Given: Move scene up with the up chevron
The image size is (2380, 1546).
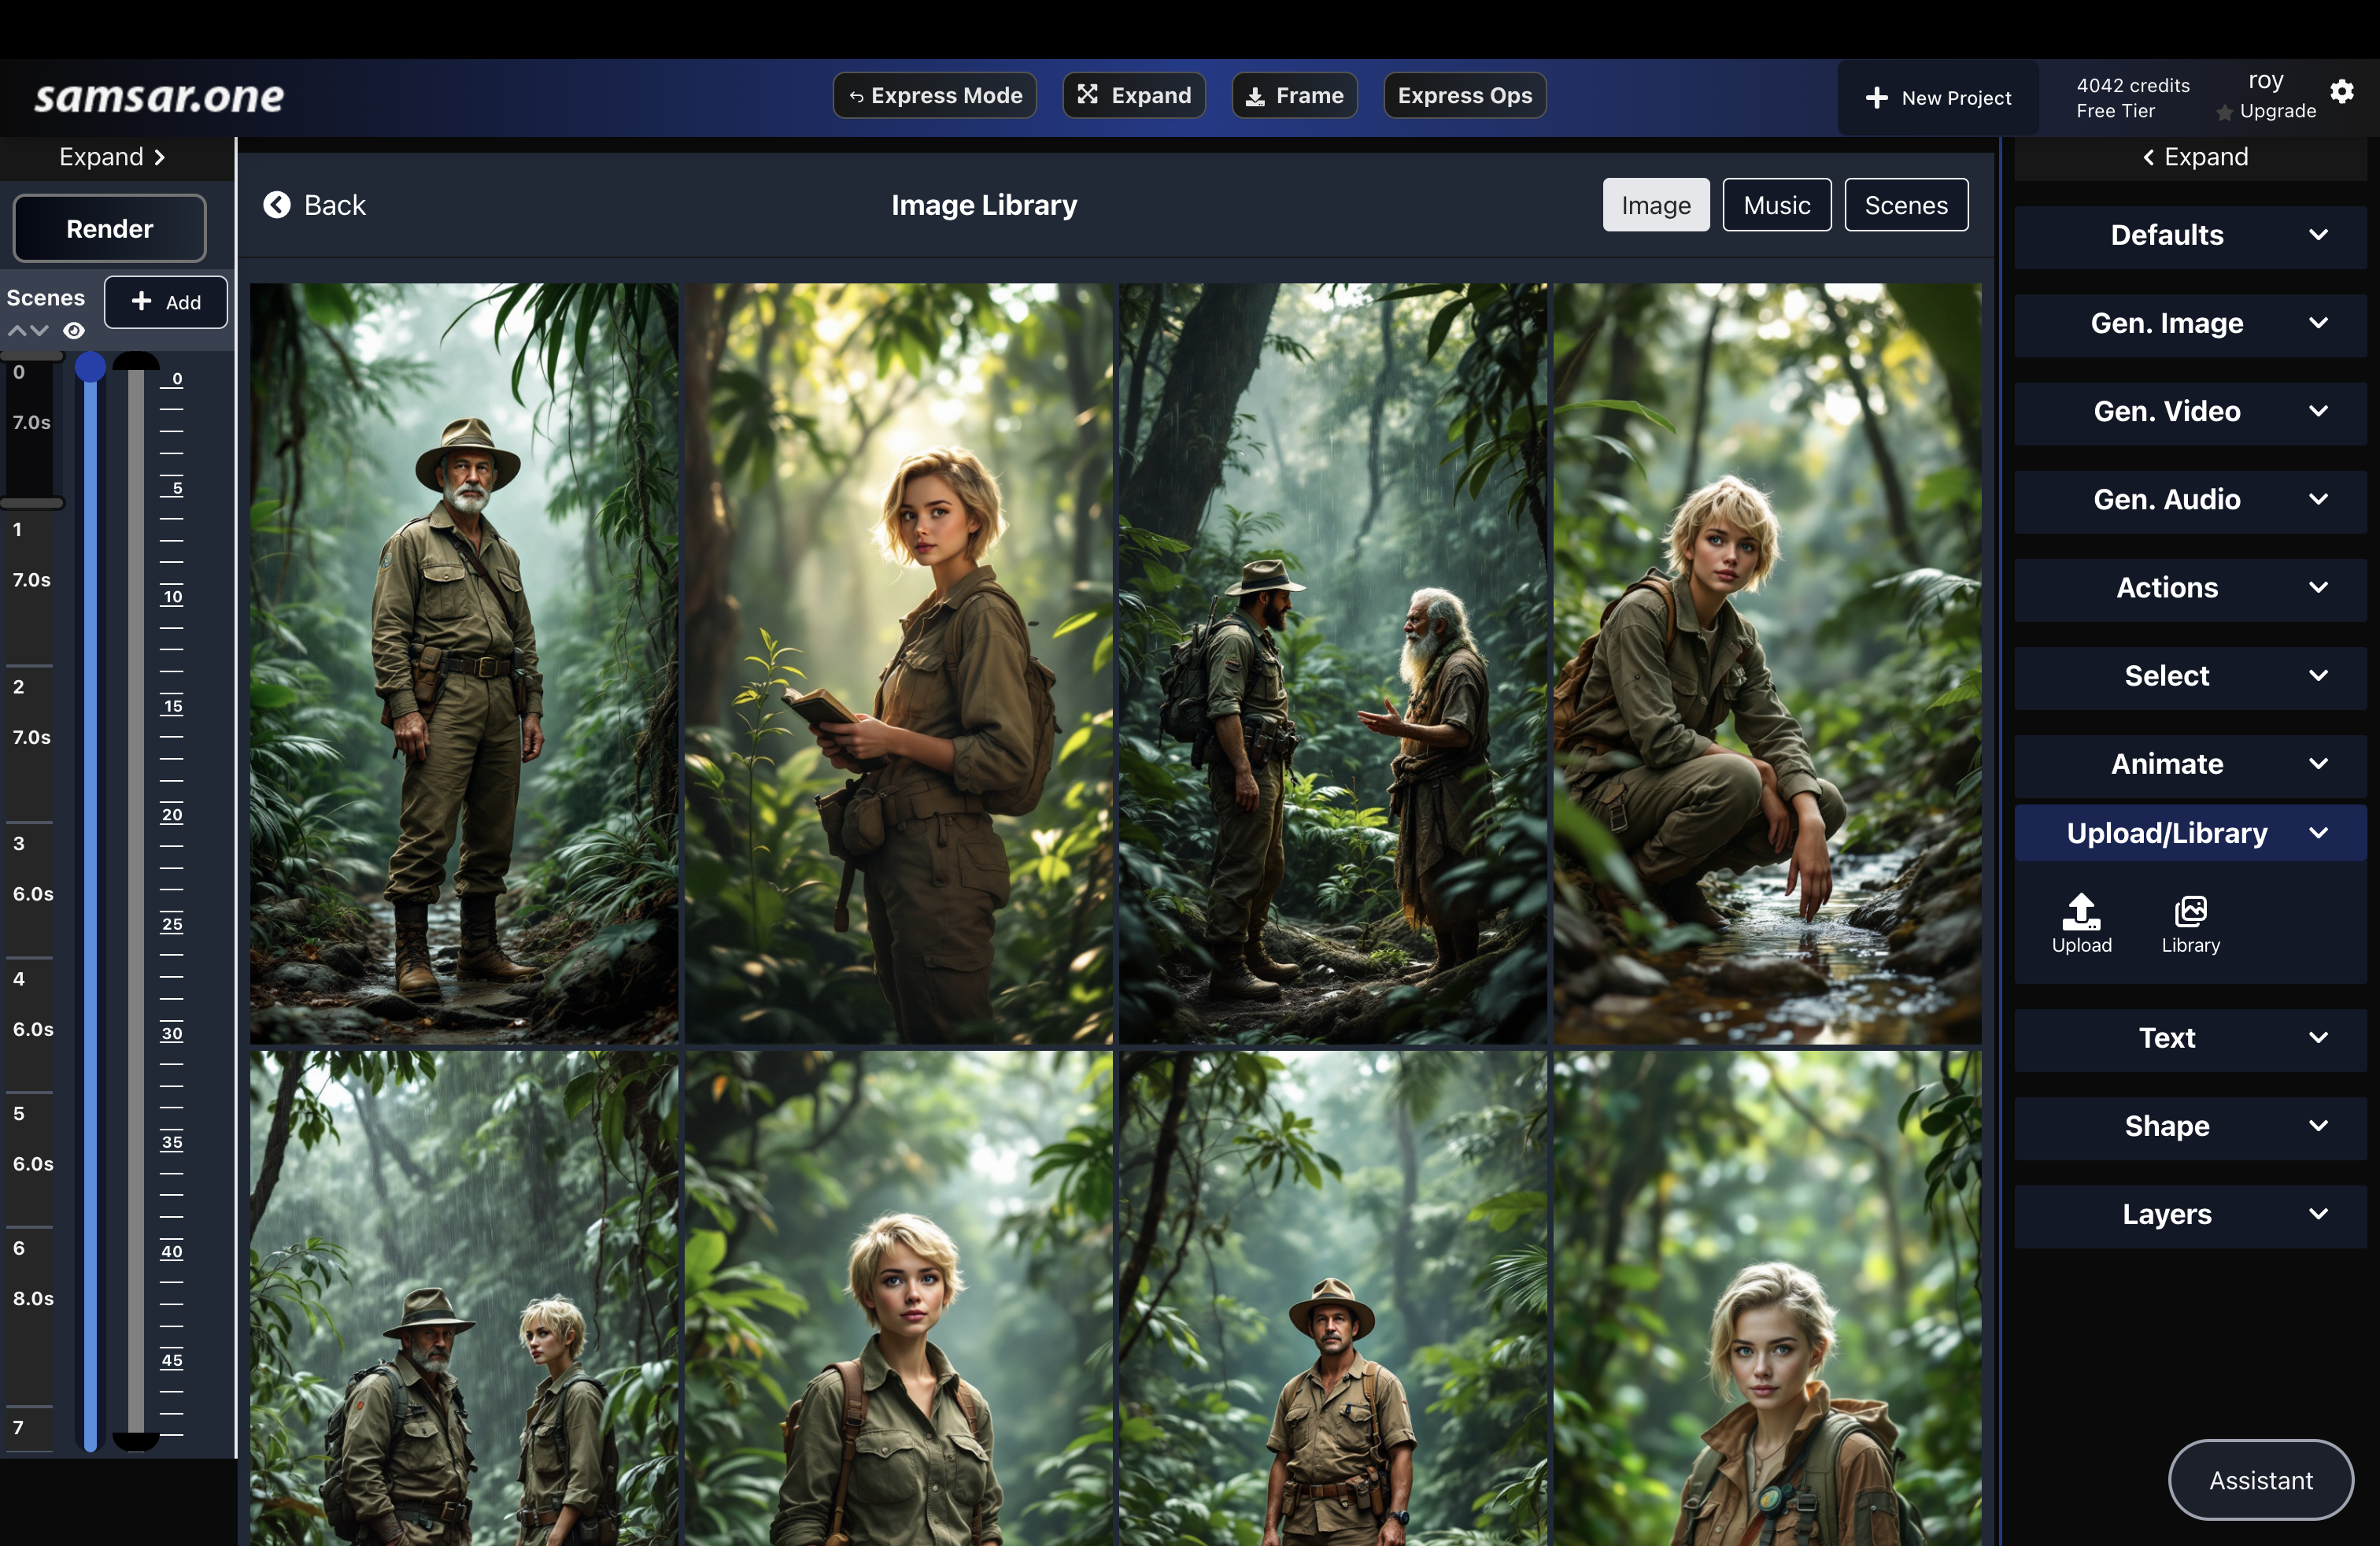Looking at the screenshot, I should (17, 331).
